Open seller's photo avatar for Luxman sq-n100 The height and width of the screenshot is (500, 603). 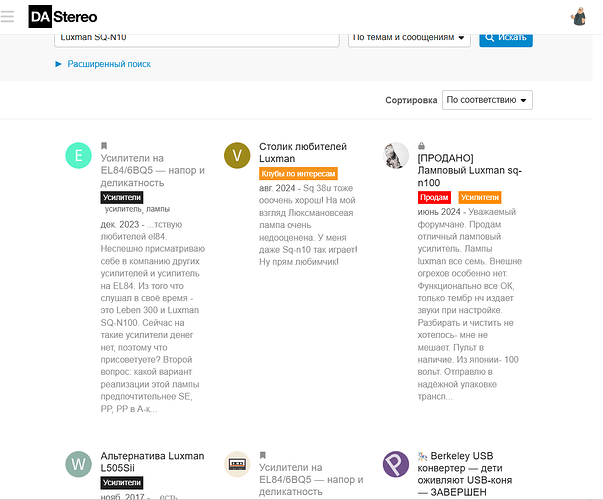point(396,155)
